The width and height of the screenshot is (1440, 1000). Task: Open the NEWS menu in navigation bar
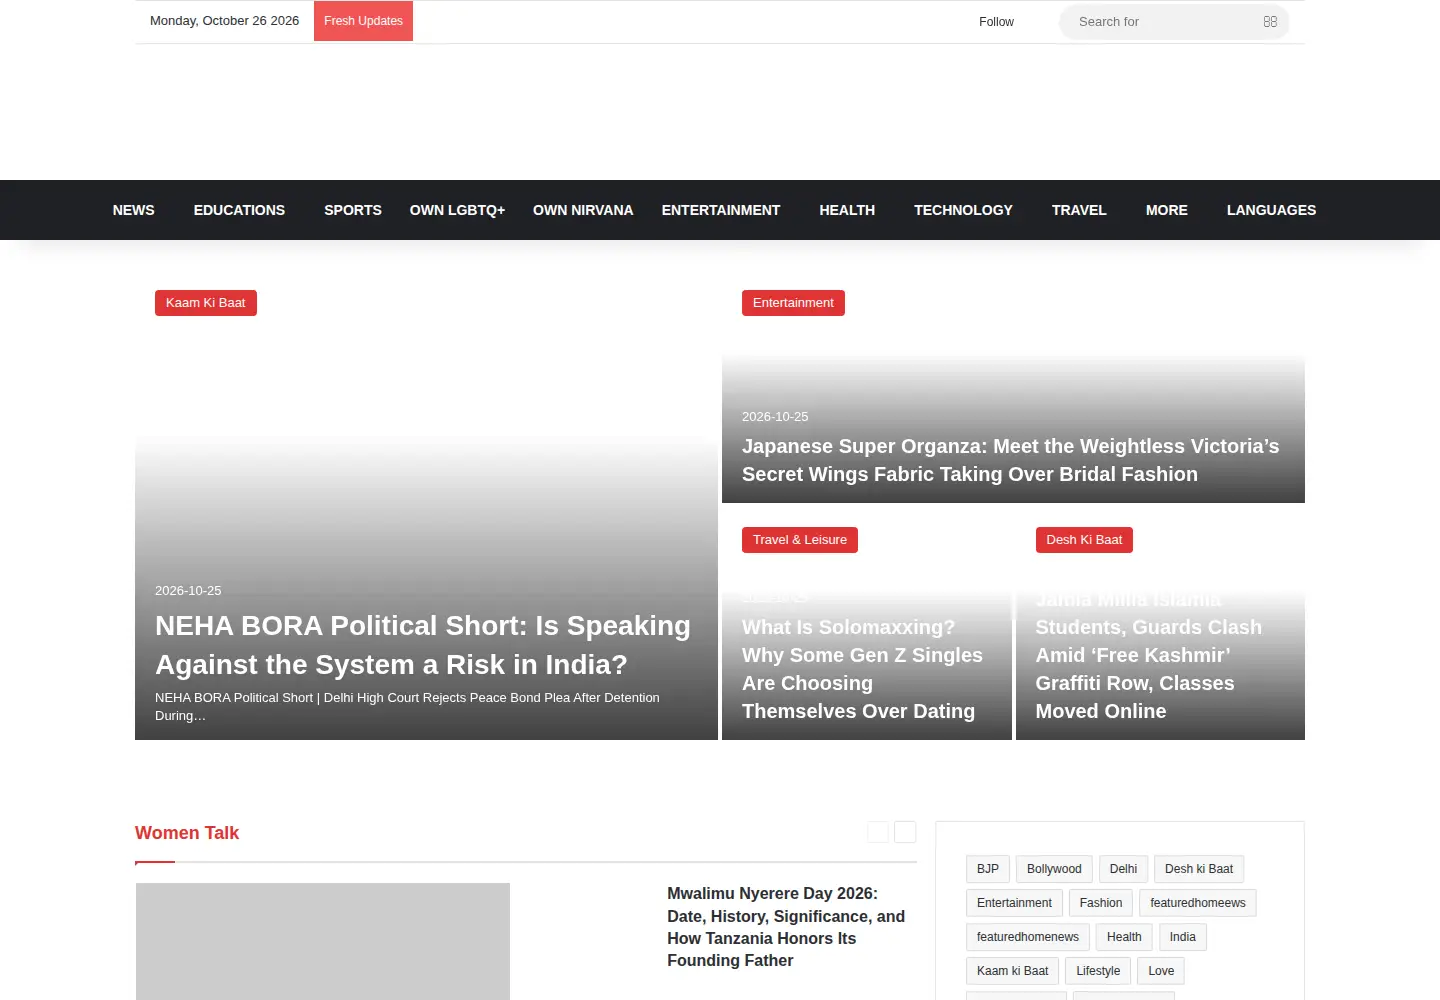point(134,210)
